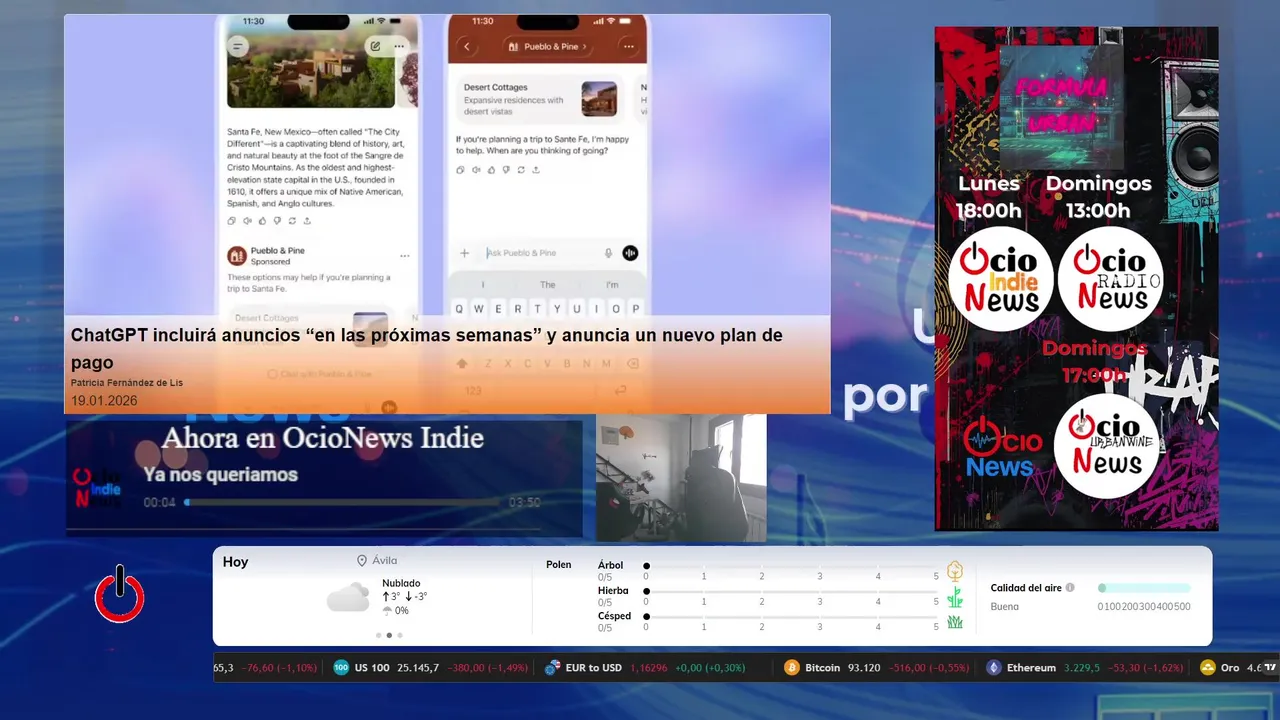Click the red power logo at bottom left
The image size is (1280, 720).
tap(120, 593)
